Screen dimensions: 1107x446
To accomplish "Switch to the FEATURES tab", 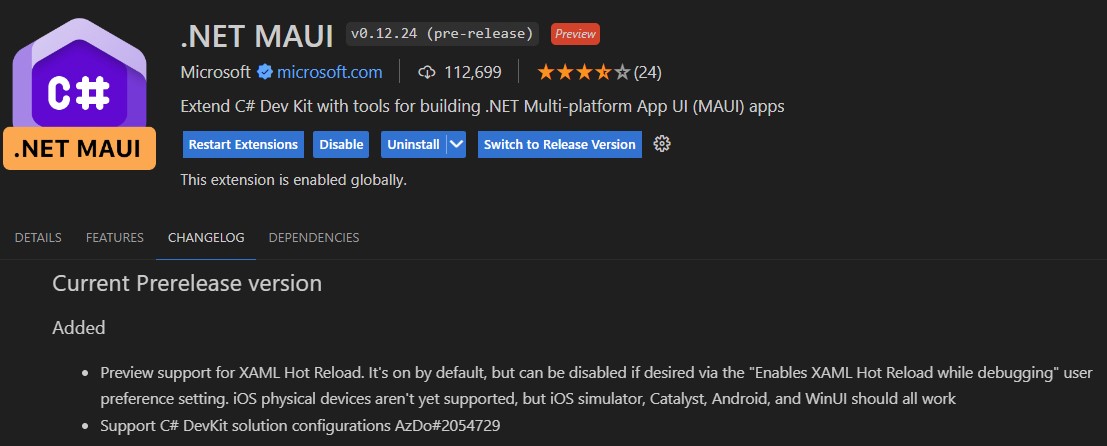I will pyautogui.click(x=115, y=238).
